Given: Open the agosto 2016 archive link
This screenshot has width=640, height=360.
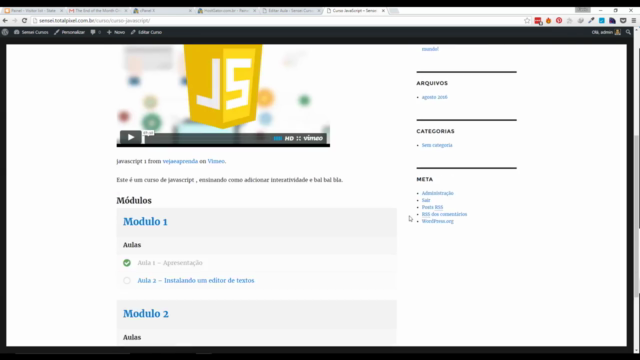Looking at the screenshot, I should click(434, 97).
